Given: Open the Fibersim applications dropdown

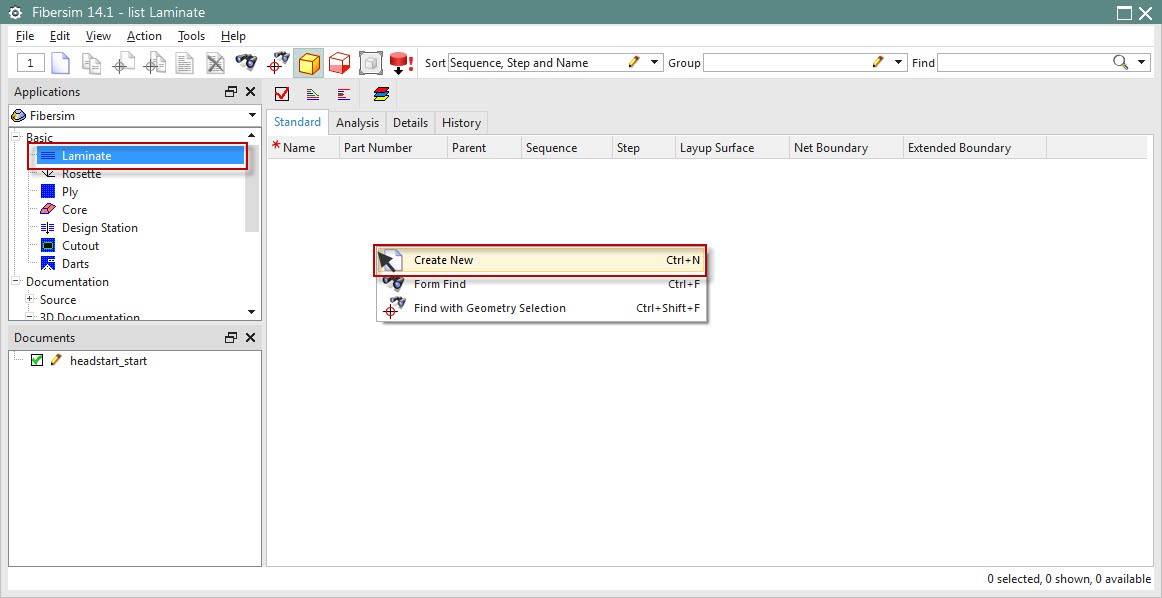Looking at the screenshot, I should coord(252,116).
